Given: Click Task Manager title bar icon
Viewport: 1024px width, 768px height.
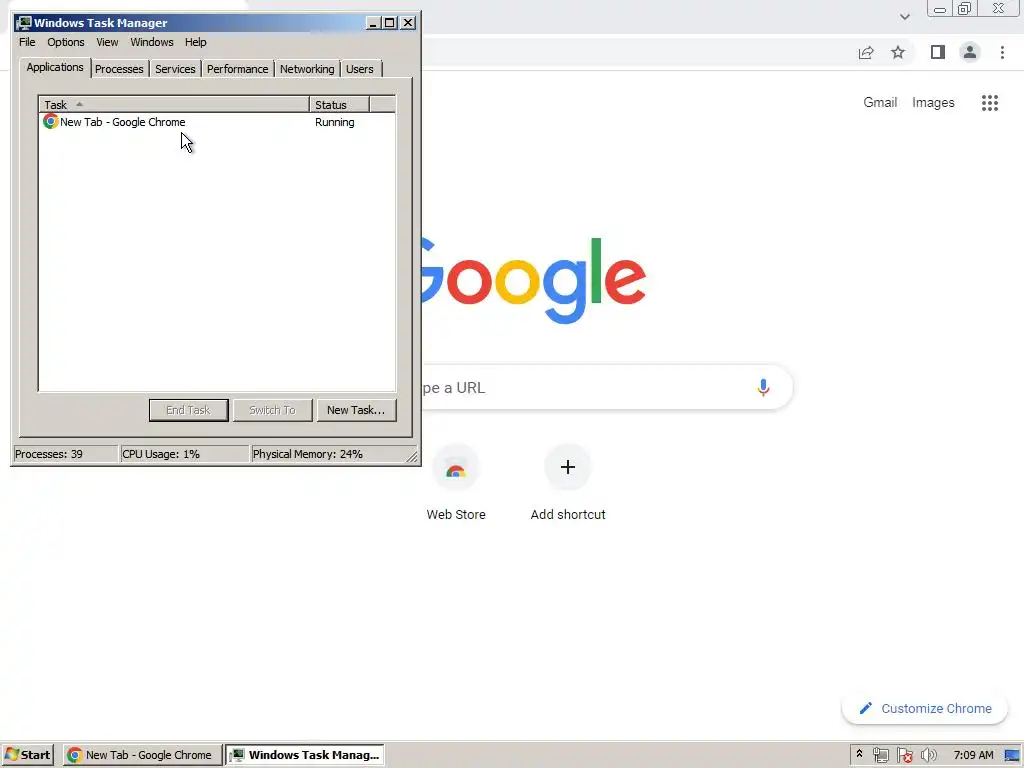Looking at the screenshot, I should [24, 23].
